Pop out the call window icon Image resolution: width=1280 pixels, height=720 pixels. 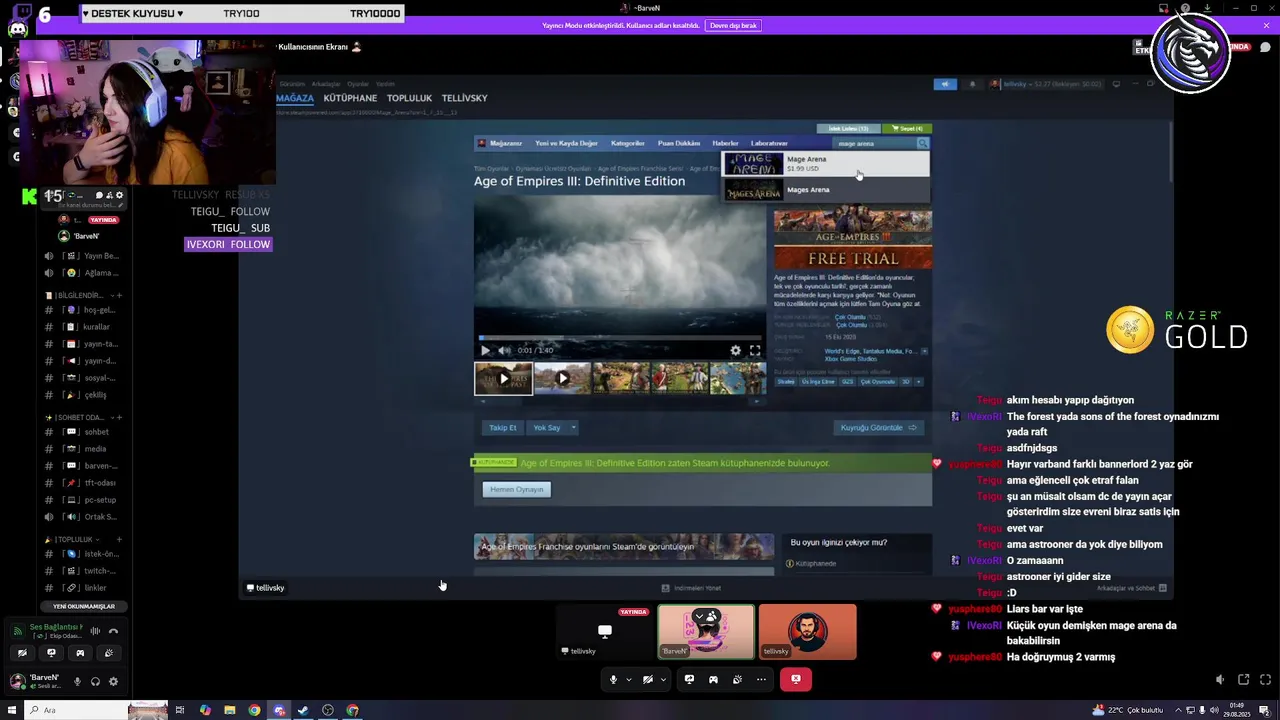click(1243, 680)
